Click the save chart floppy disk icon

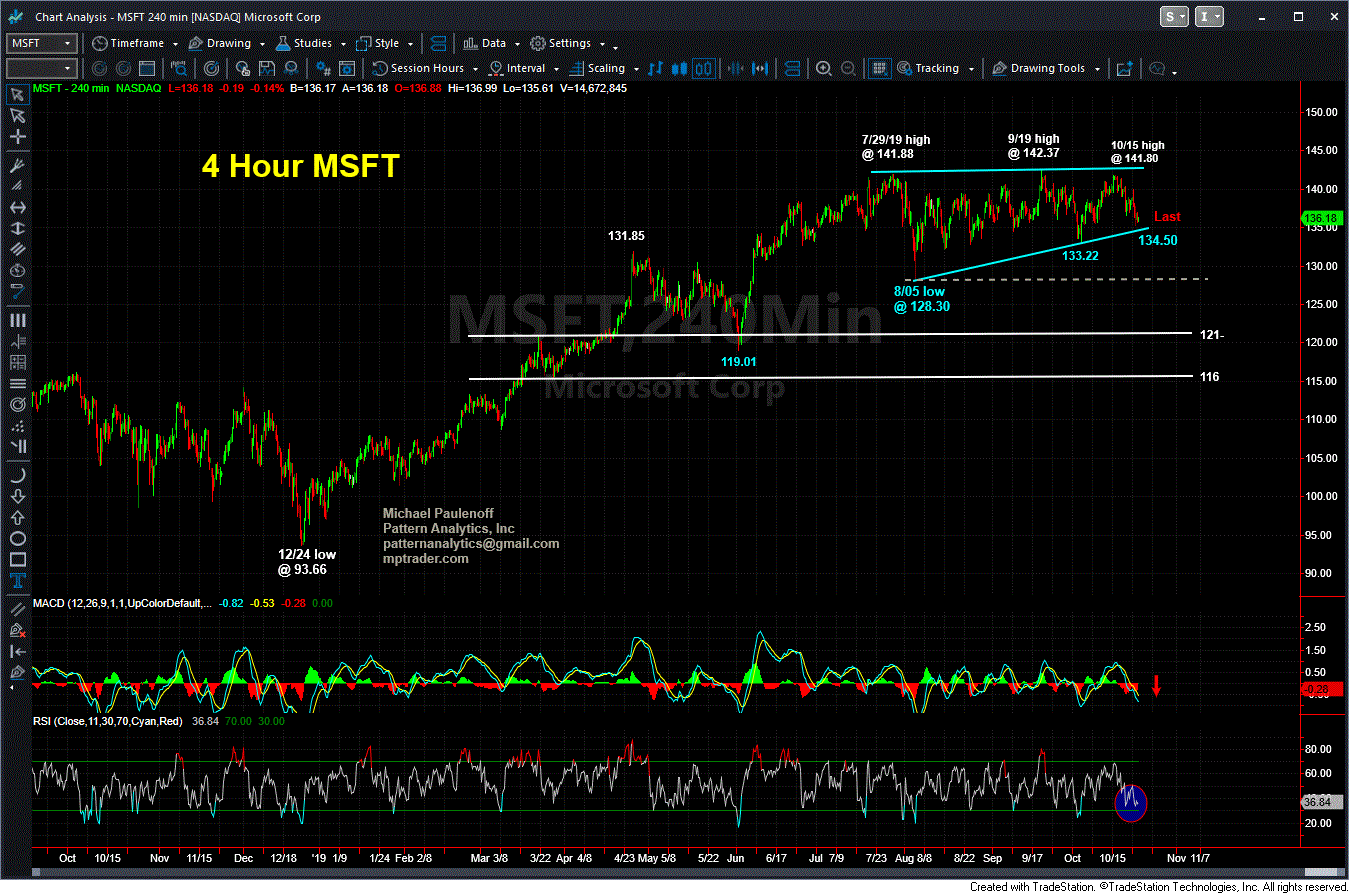click(269, 69)
